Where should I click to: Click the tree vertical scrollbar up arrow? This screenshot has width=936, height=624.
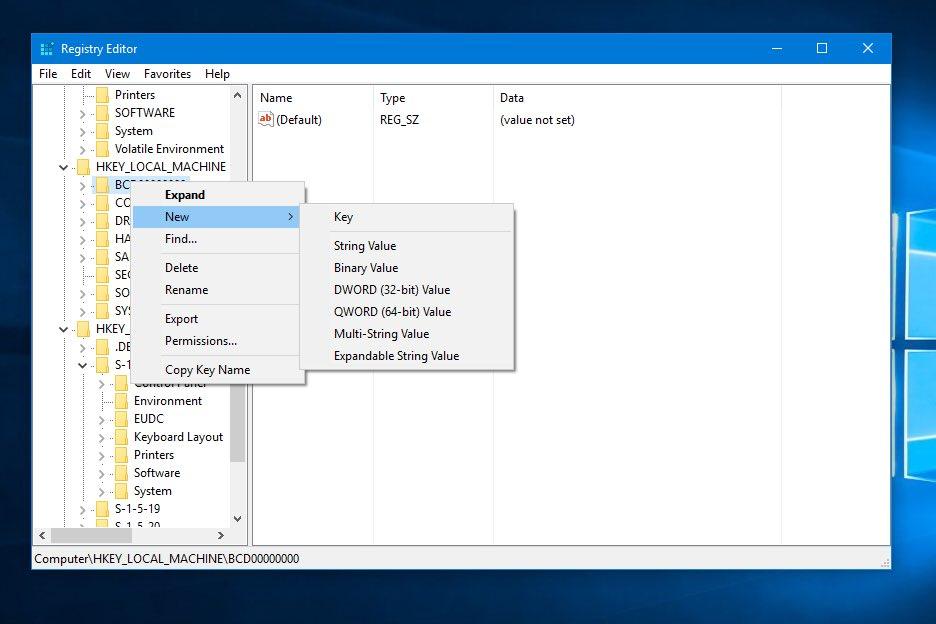[238, 95]
